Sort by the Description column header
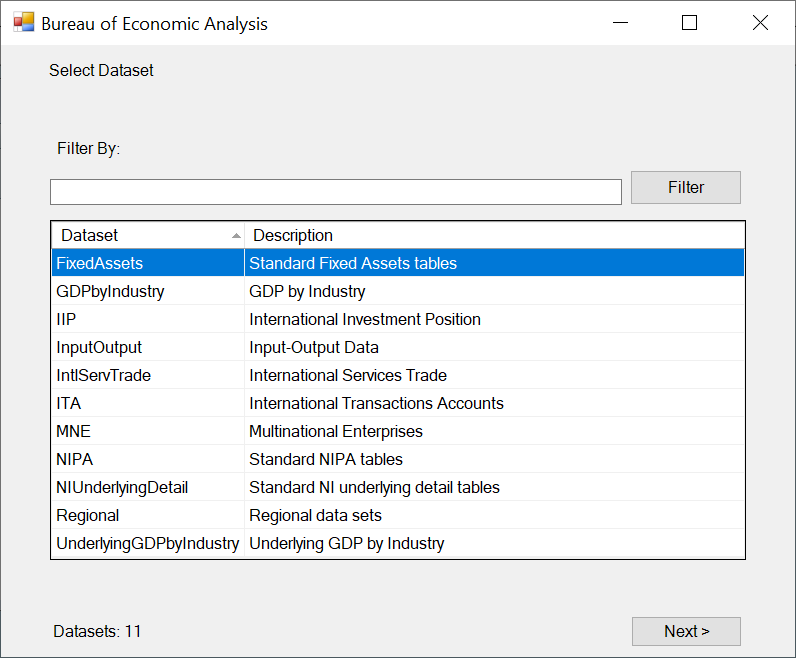 494,235
